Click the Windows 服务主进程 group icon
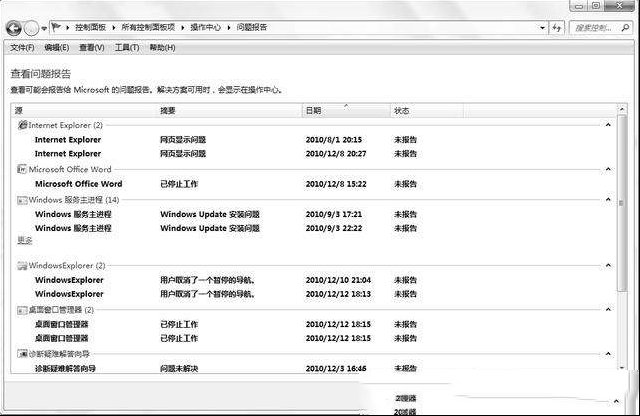This screenshot has width=640, height=416. coord(22,200)
